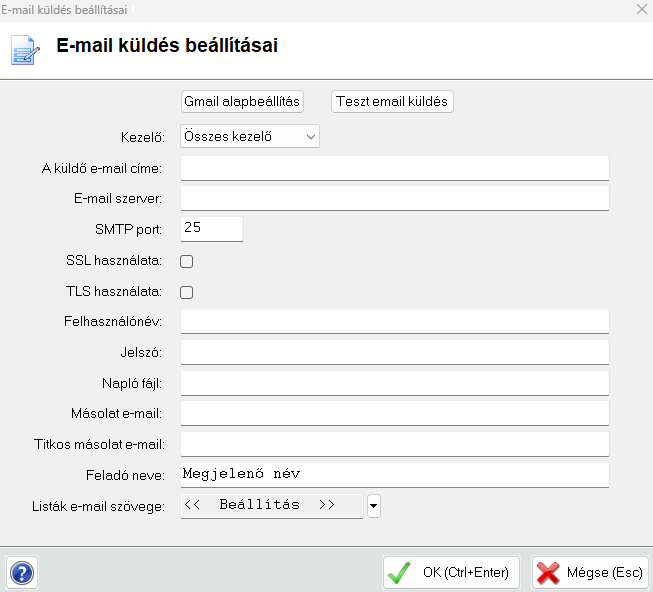The width and height of the screenshot is (653, 592).
Task: Click the Feladó neve text field
Action: pyautogui.click(x=394, y=474)
